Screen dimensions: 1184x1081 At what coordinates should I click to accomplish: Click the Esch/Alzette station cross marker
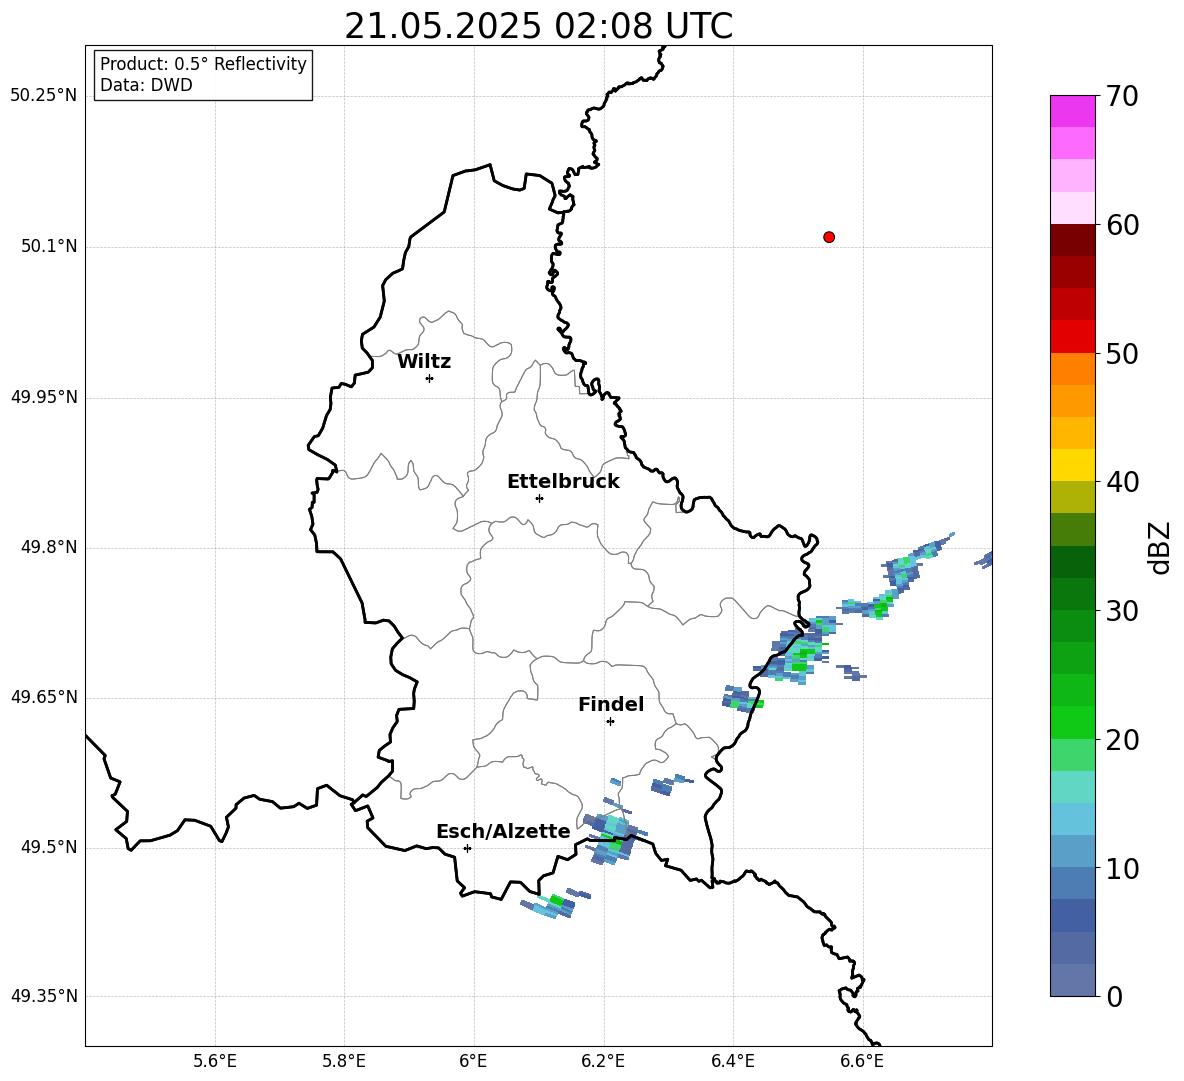pos(467,848)
